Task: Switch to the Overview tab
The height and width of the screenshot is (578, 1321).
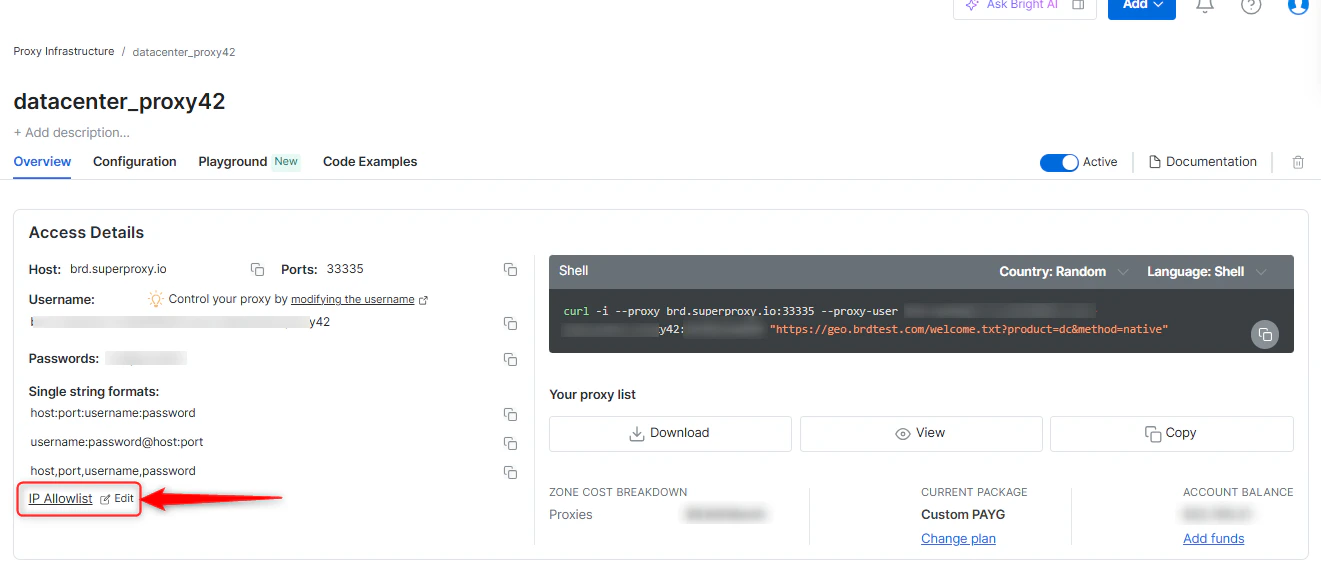Action: [x=42, y=162]
